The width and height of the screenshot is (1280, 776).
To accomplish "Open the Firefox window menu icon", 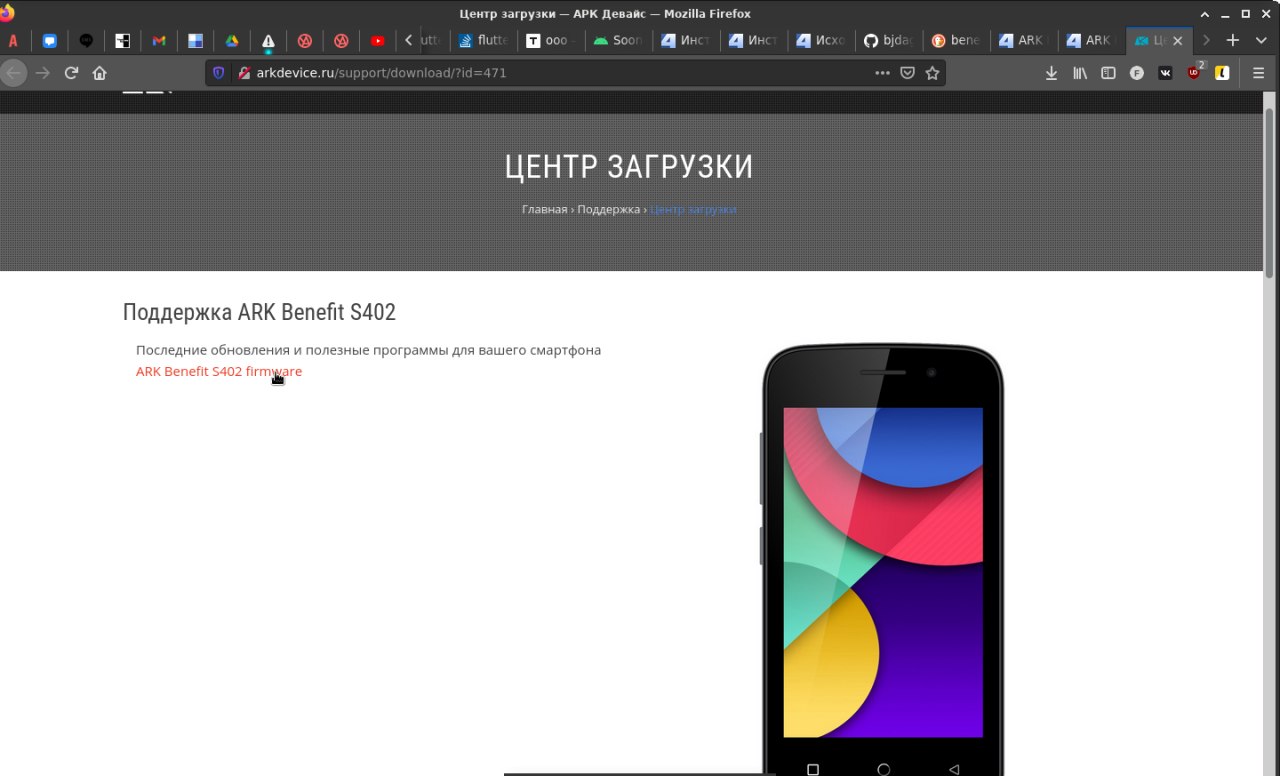I will tap(8, 13).
